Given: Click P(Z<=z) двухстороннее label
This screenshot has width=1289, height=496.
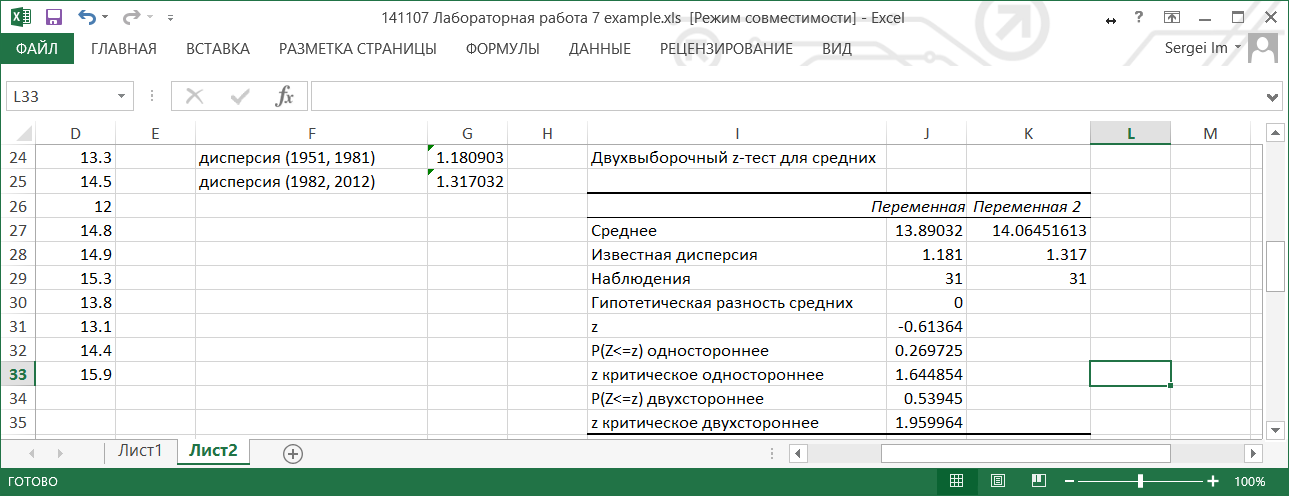Looking at the screenshot, I should click(737, 399).
